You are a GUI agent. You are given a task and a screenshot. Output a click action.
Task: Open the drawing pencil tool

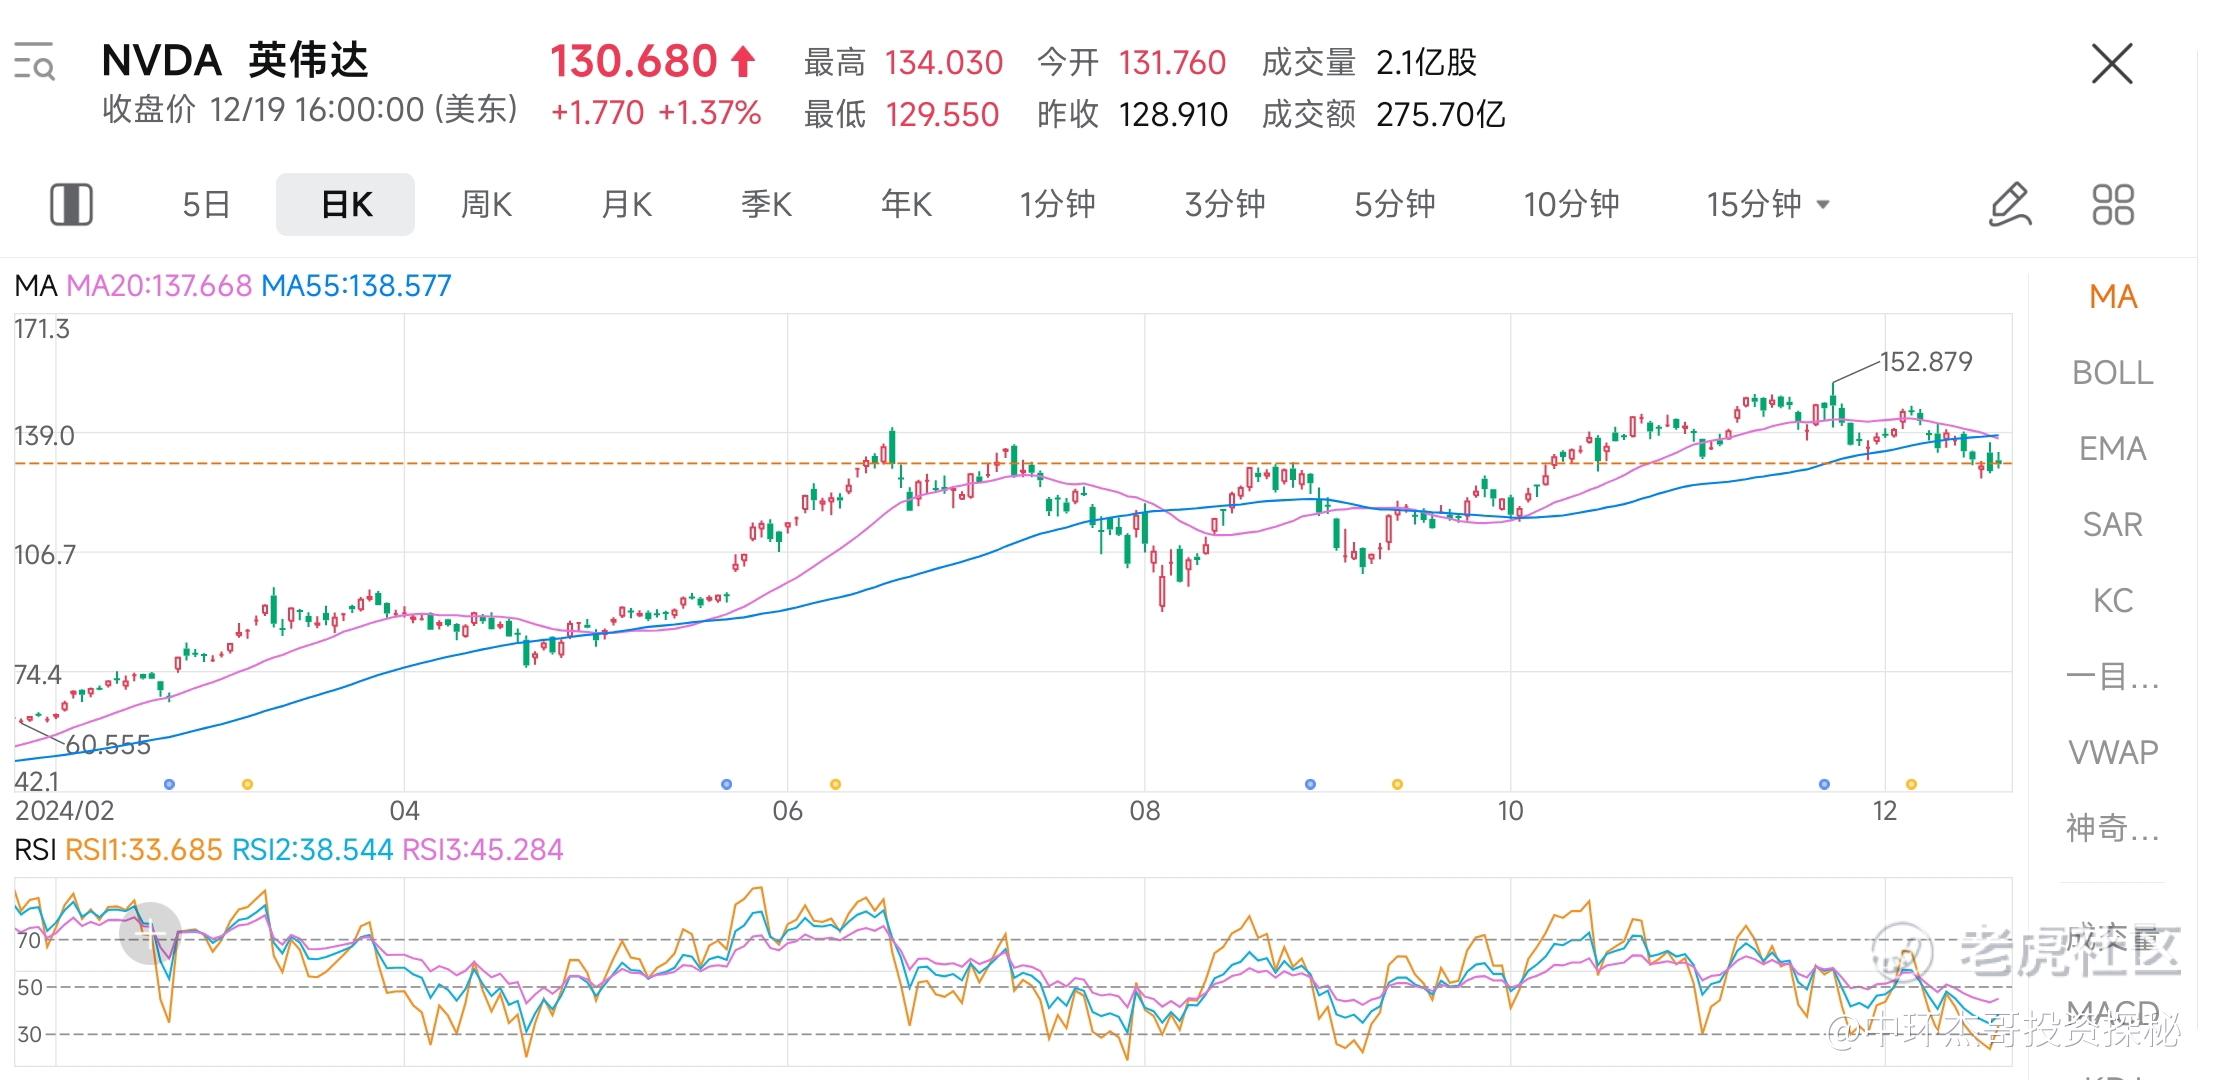2010,205
